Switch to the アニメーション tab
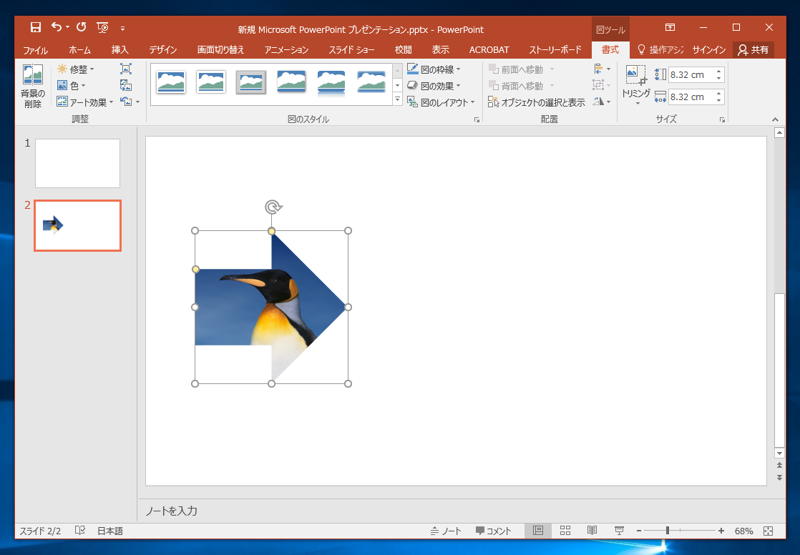The height and width of the screenshot is (555, 800). (286, 50)
